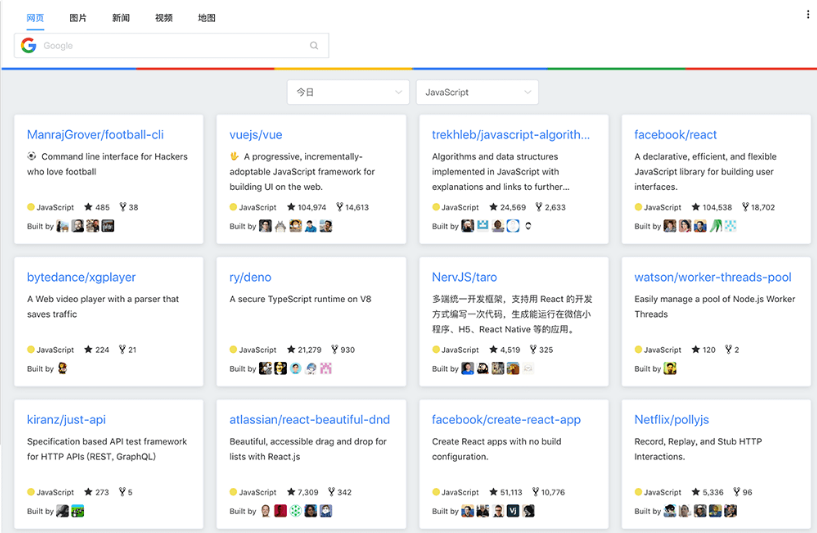Open the atlassian/react-beautiful-dnd repository link
This screenshot has height=533, width=817.
coord(310,419)
